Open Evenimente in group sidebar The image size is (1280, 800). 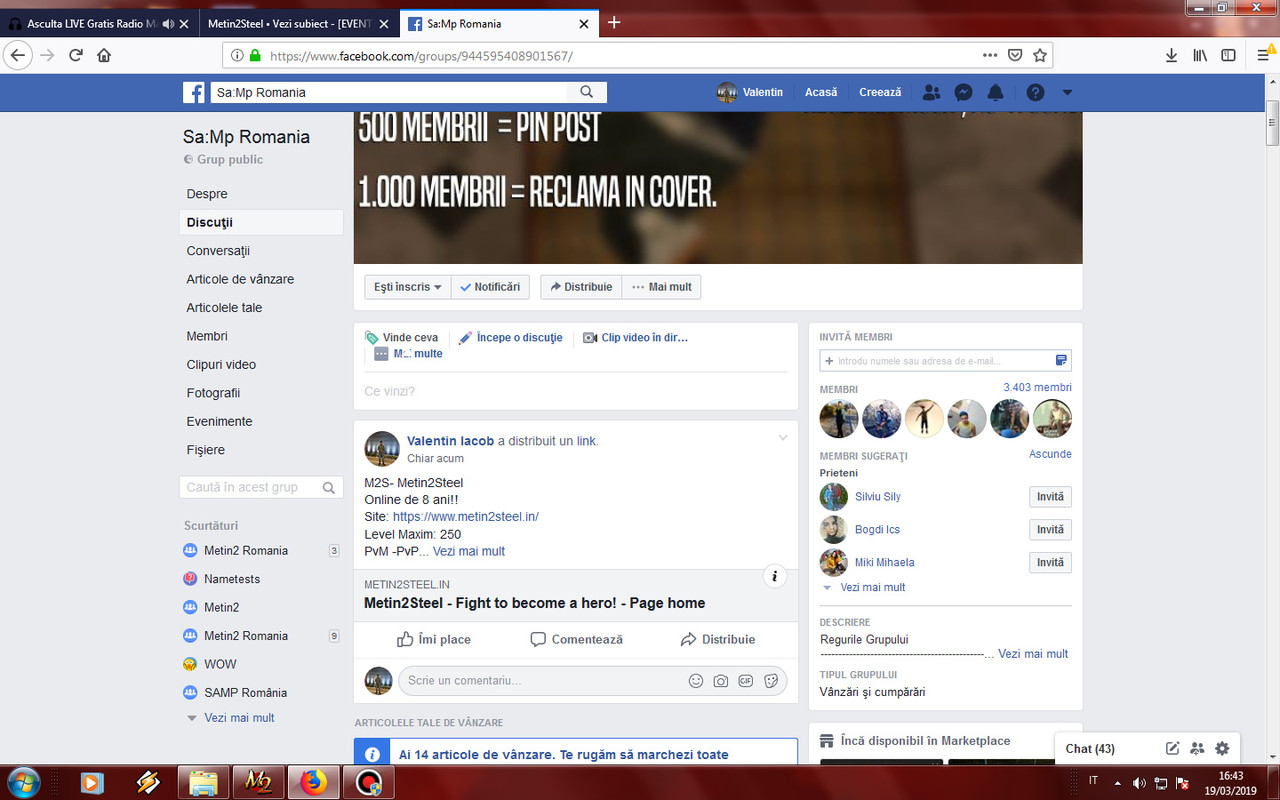[219, 421]
